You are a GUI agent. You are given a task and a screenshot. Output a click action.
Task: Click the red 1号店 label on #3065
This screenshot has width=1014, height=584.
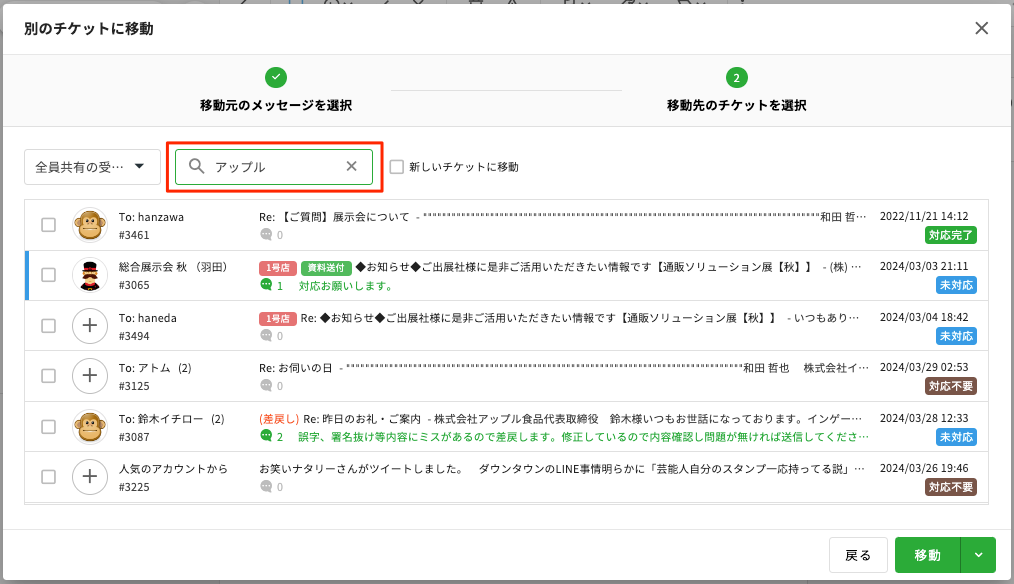pos(278,268)
